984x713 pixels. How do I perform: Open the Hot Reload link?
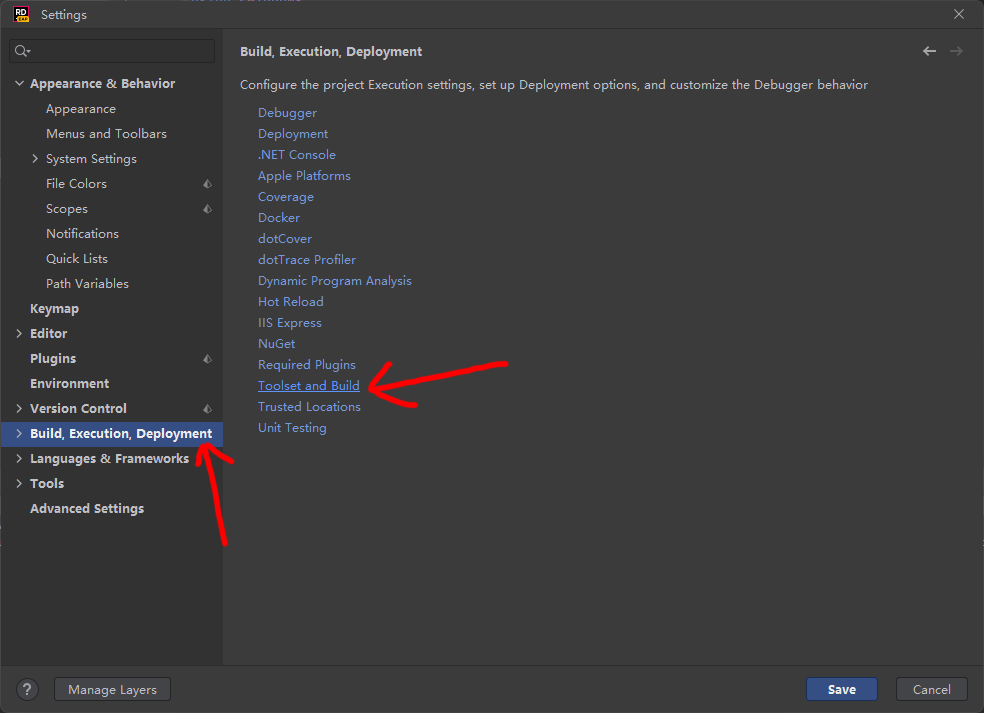pyautogui.click(x=291, y=302)
